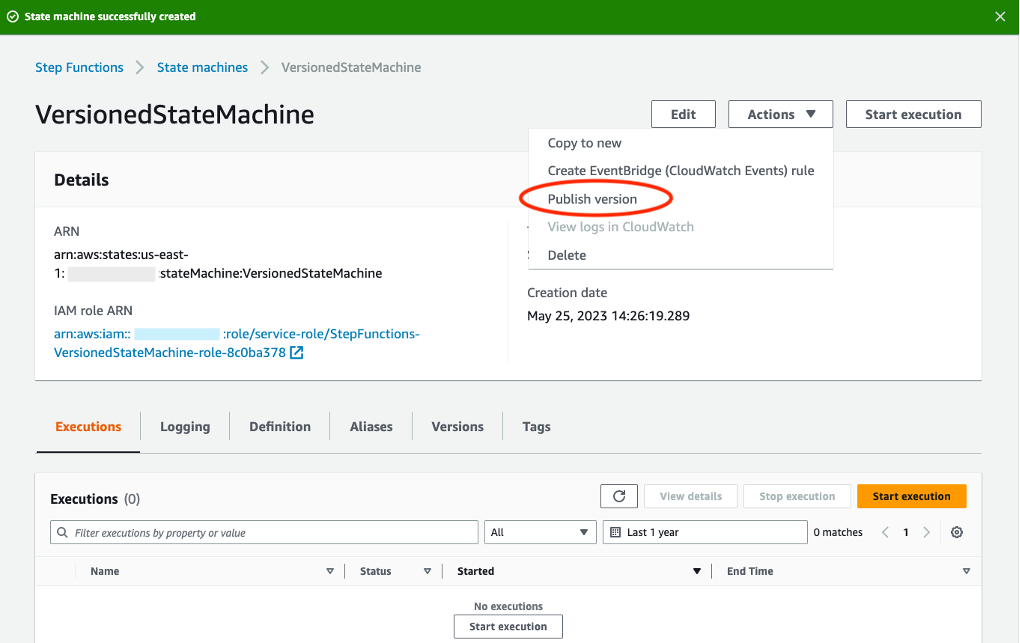This screenshot has height=643, width=1020.
Task: Click the search magnifier in filter box
Action: (x=62, y=532)
